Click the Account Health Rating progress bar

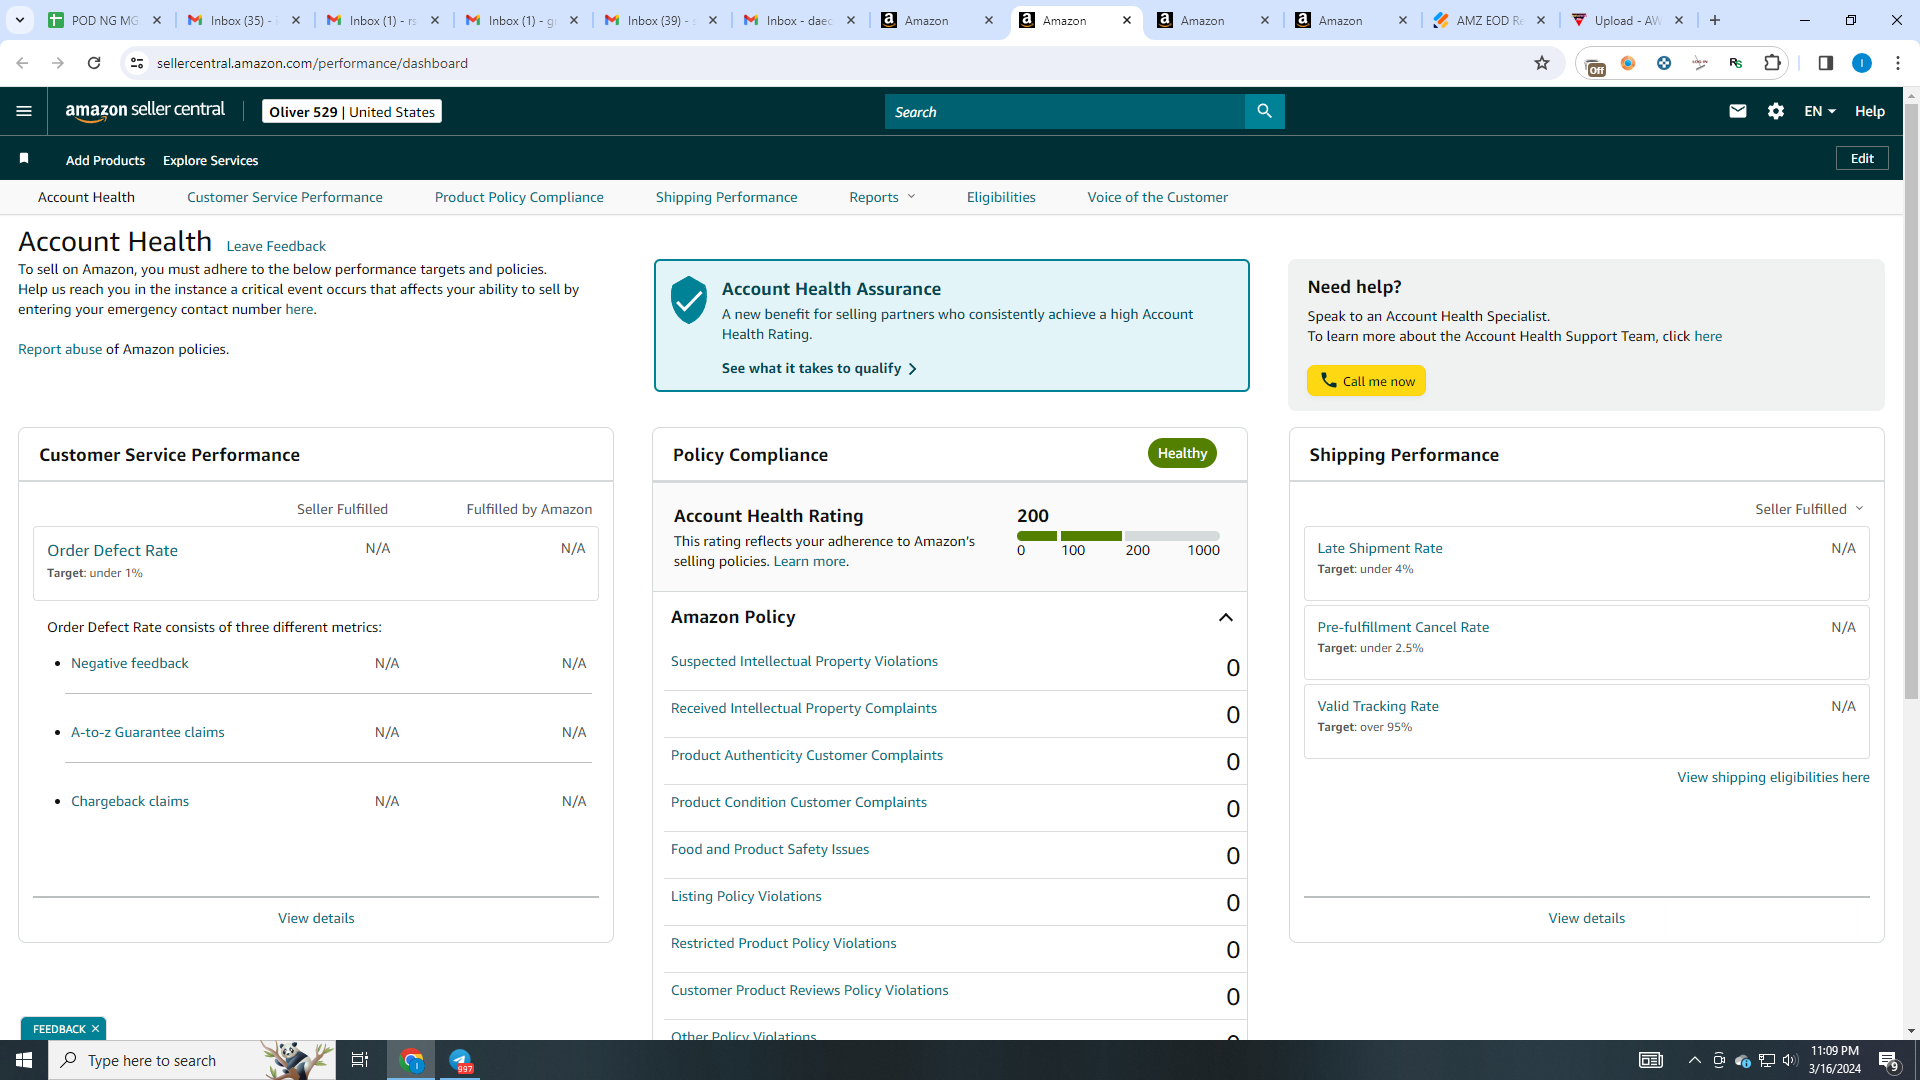pyautogui.click(x=1118, y=536)
